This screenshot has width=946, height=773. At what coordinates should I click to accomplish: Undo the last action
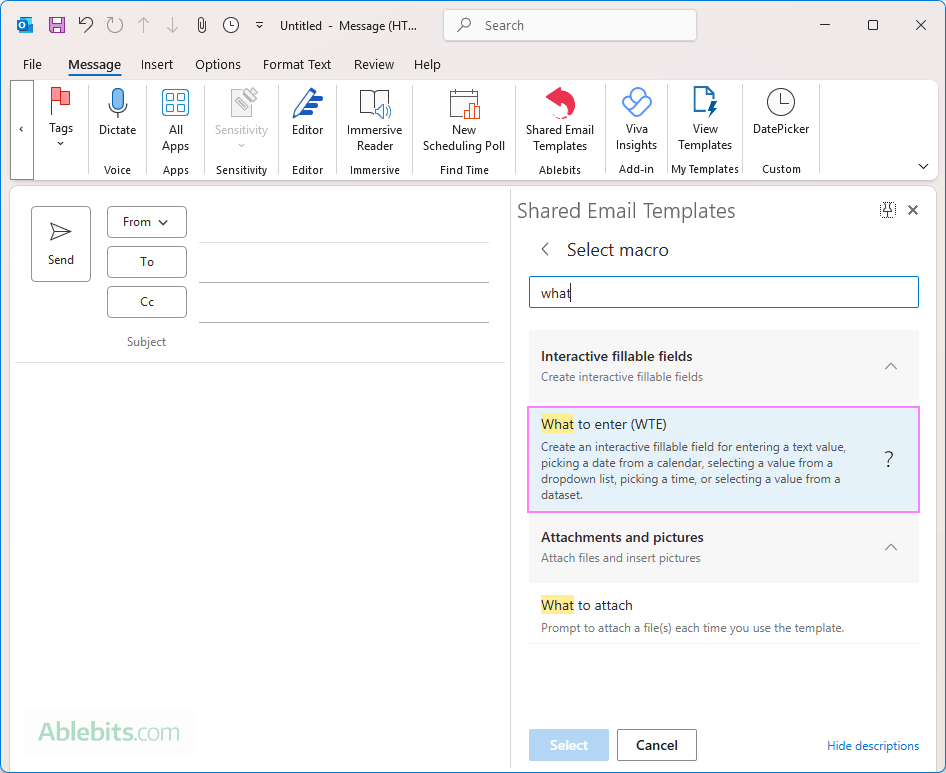pos(86,25)
